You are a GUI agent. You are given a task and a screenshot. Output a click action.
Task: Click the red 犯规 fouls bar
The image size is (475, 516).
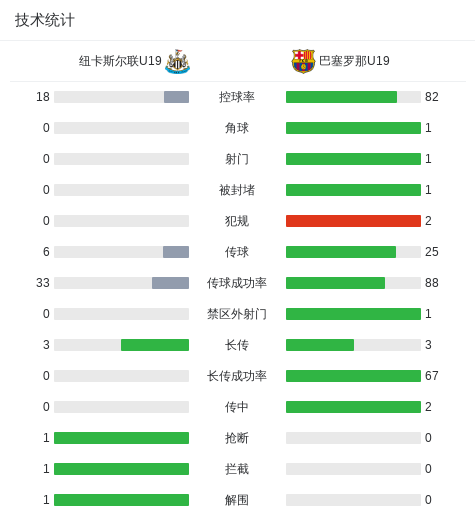pos(353,221)
